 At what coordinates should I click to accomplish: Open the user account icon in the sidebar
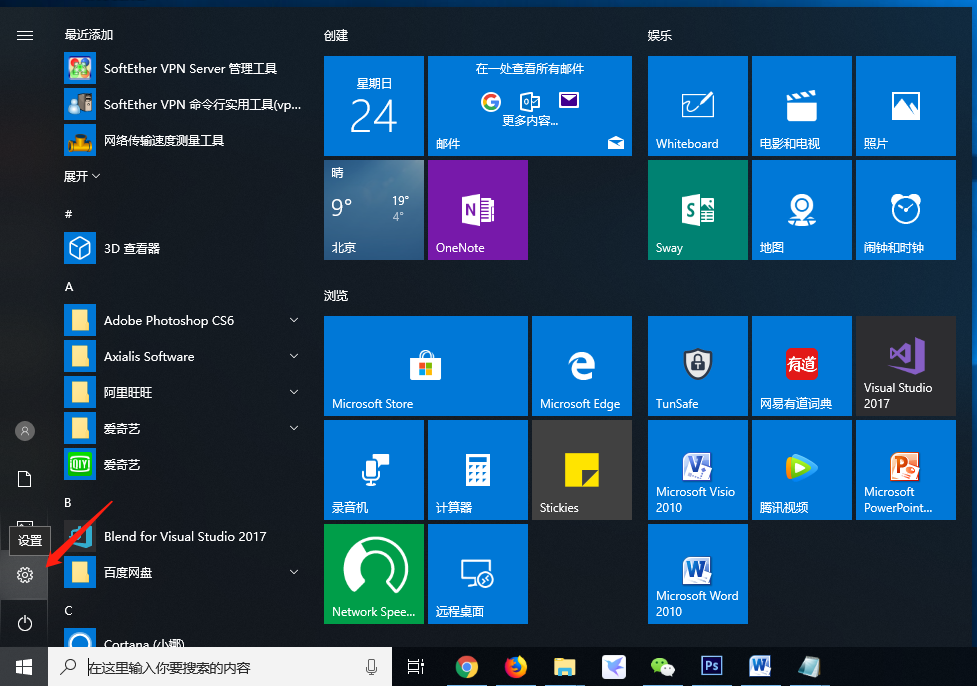[x=24, y=431]
